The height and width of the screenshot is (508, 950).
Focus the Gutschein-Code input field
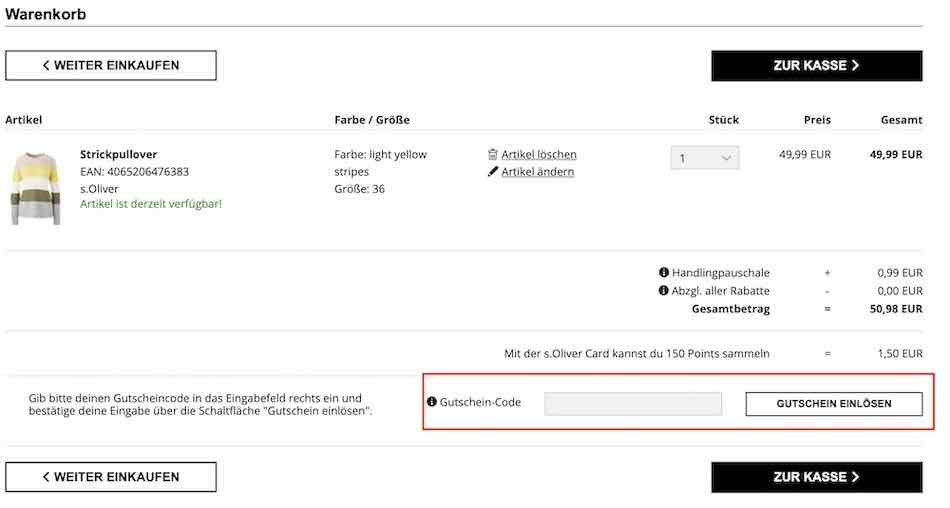(x=633, y=404)
